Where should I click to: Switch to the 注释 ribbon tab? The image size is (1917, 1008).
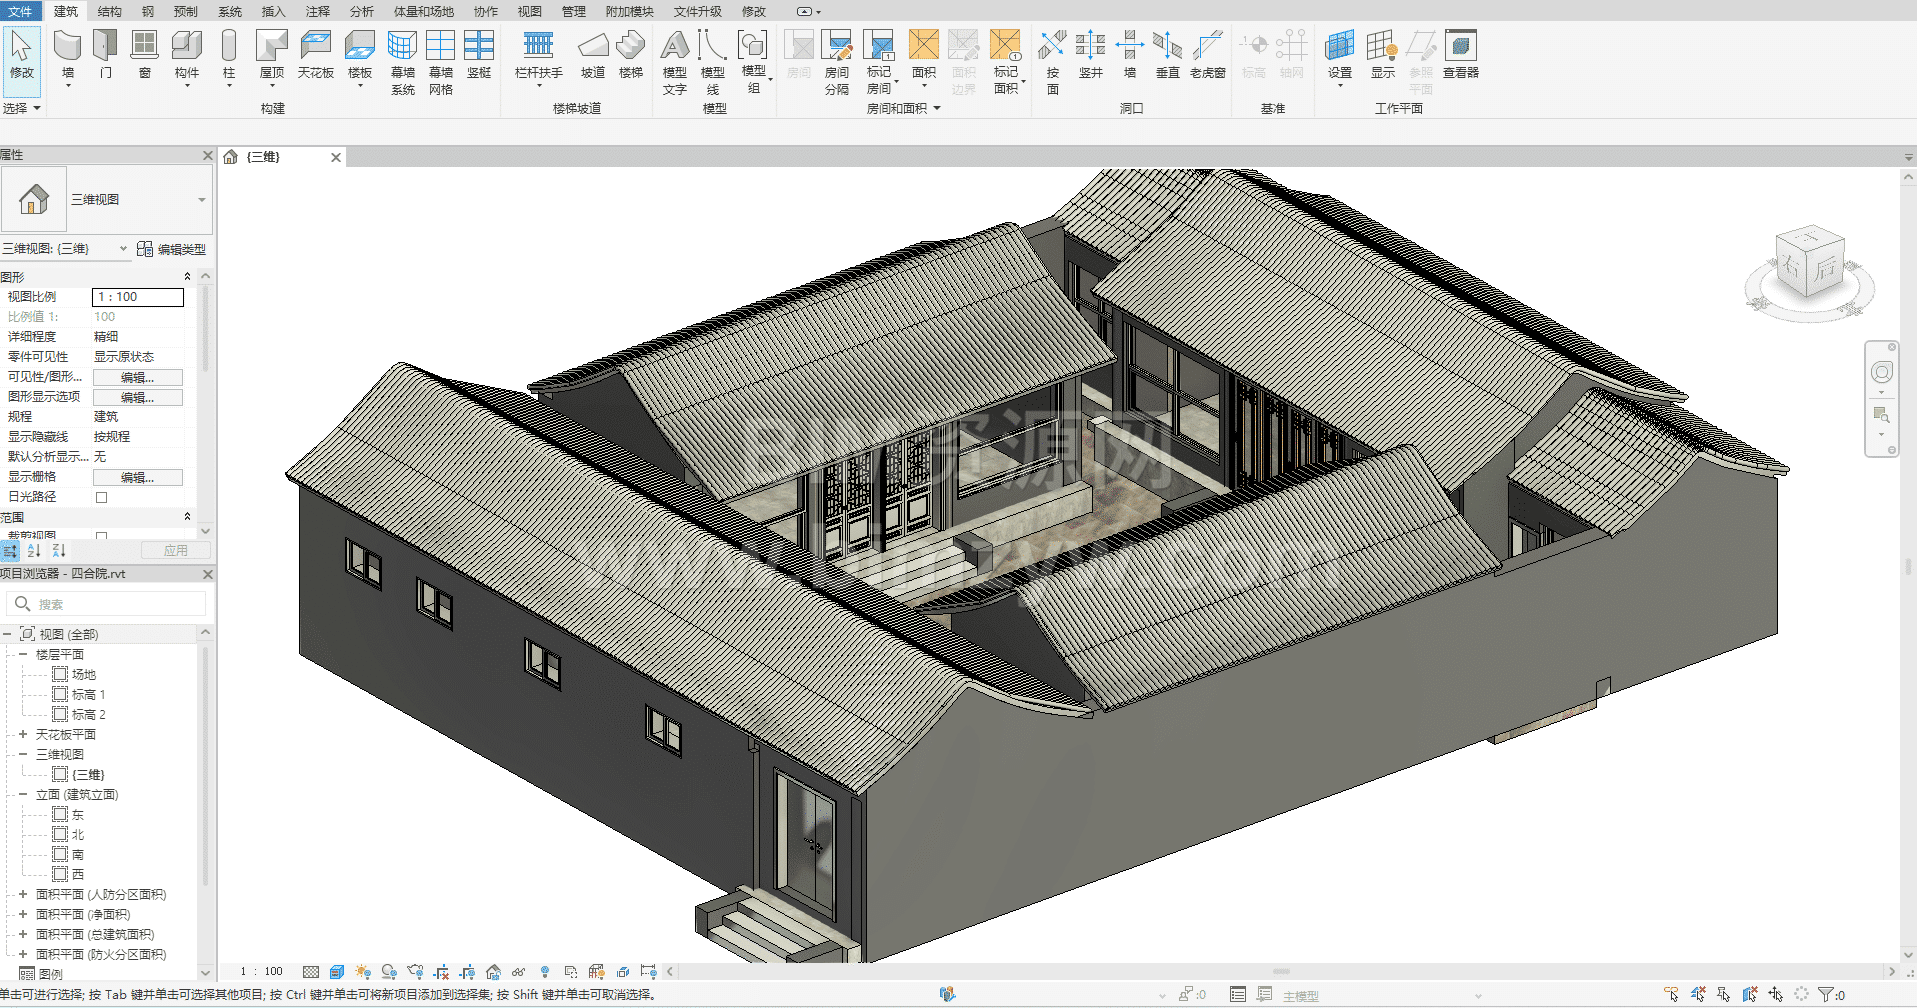(318, 11)
